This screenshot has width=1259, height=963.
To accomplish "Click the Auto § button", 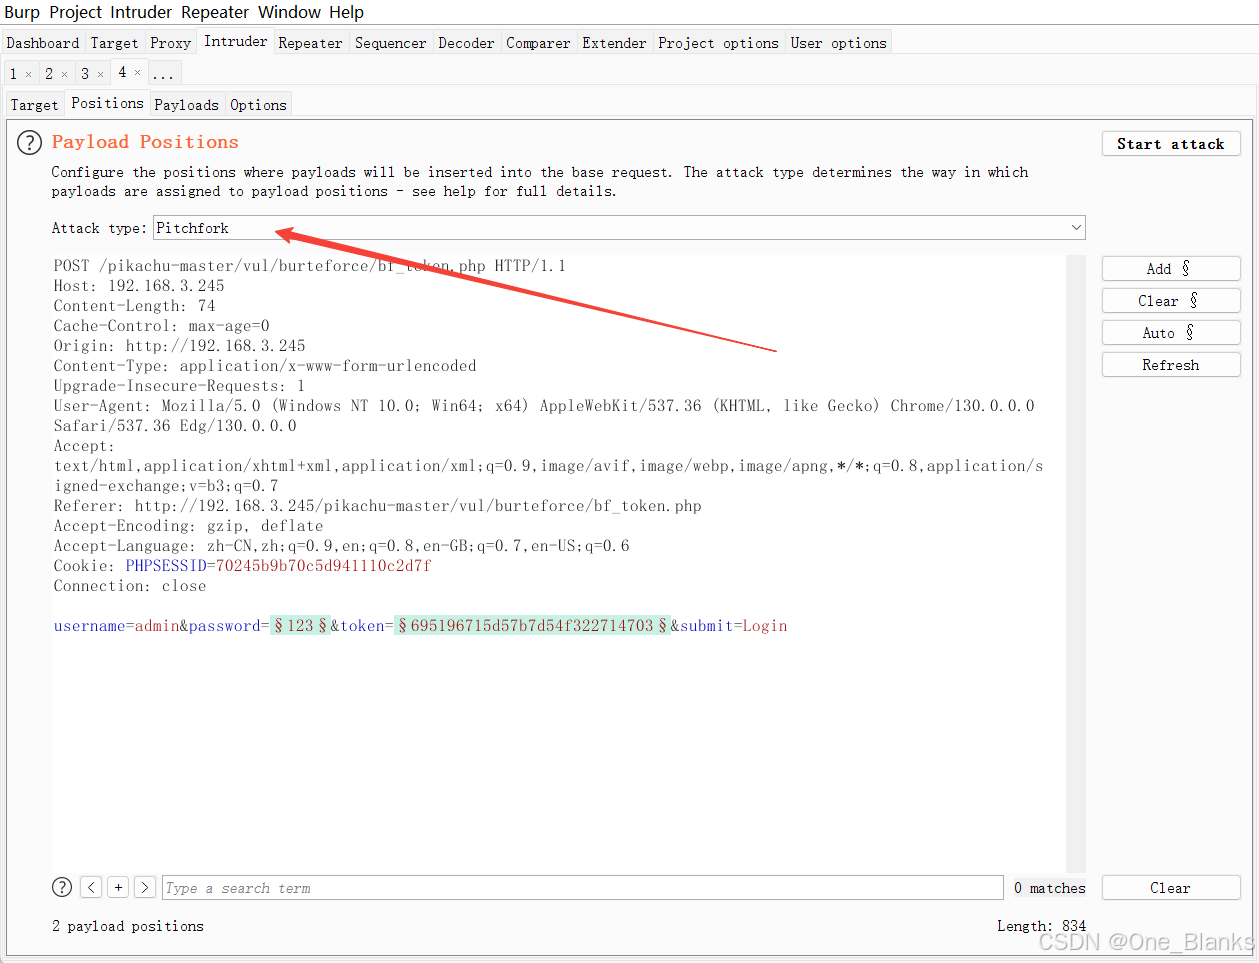I will [x=1171, y=332].
